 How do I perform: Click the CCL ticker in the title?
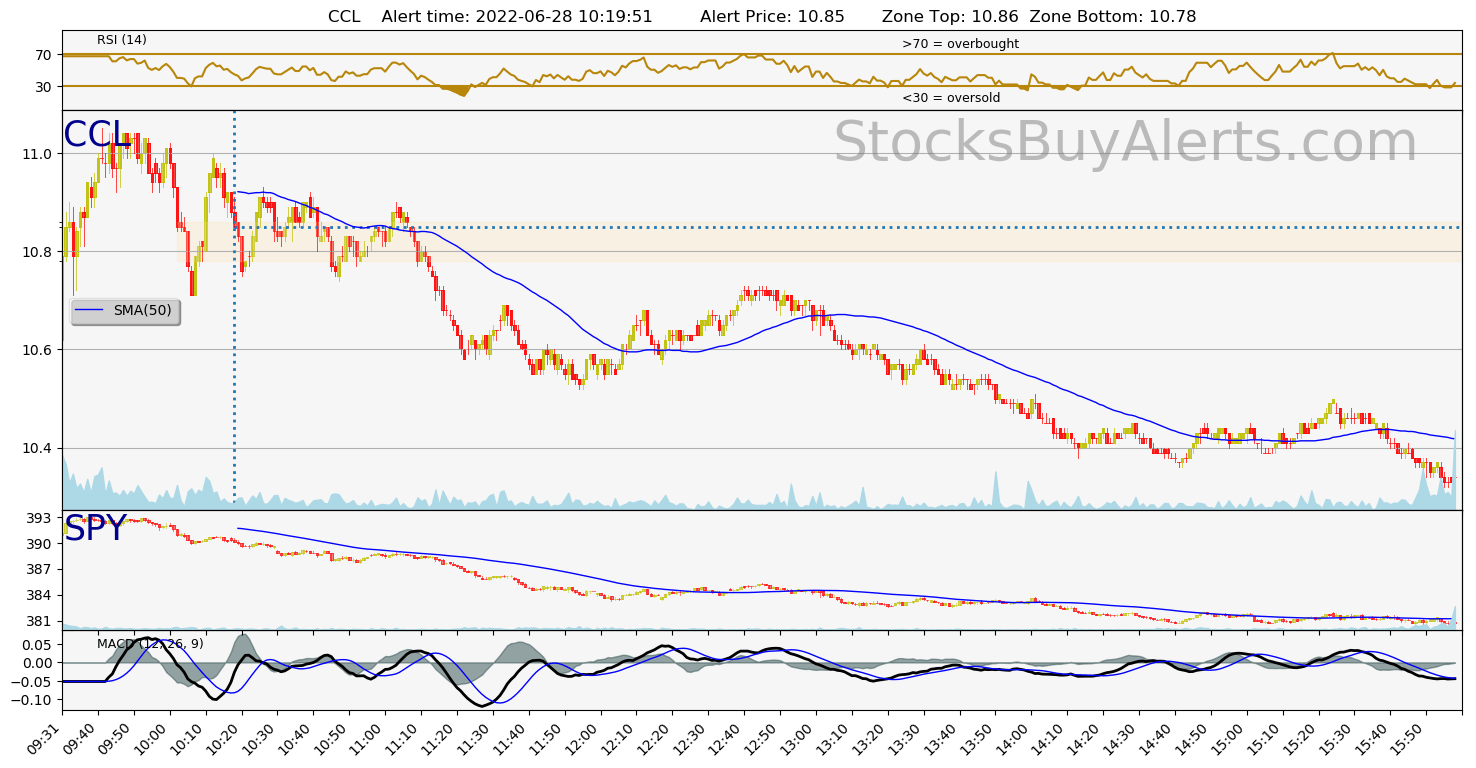coord(345,16)
